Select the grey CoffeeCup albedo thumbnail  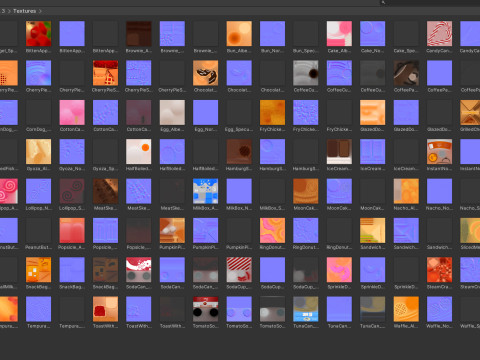[x=306, y=73]
